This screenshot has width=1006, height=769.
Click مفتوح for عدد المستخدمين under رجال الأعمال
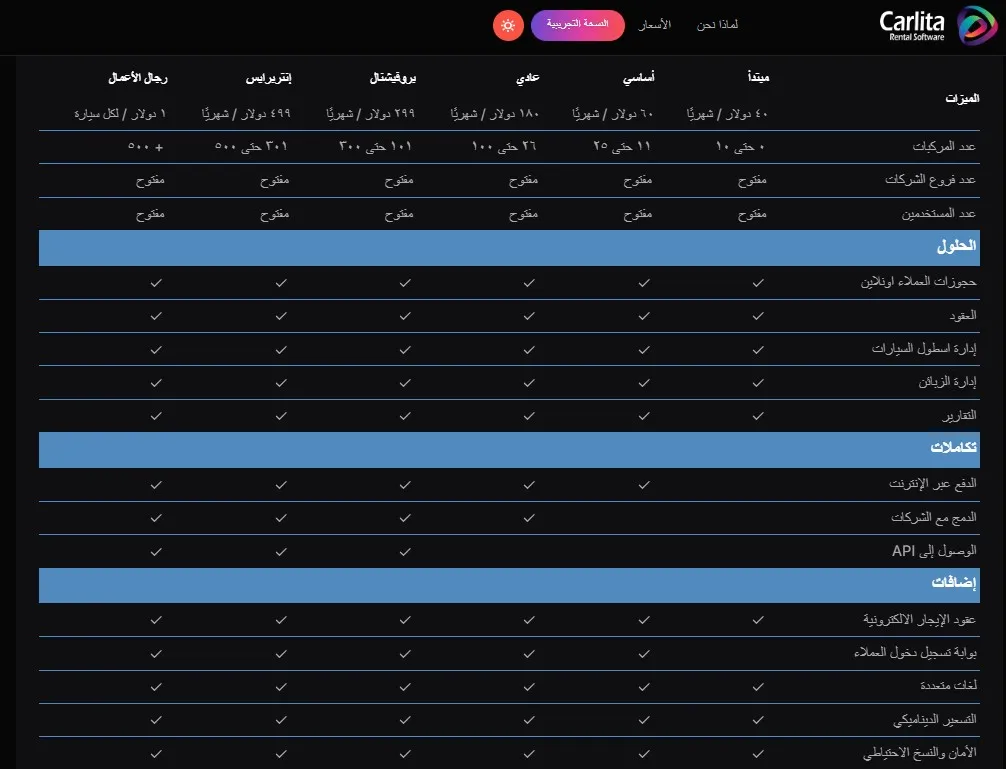click(150, 214)
